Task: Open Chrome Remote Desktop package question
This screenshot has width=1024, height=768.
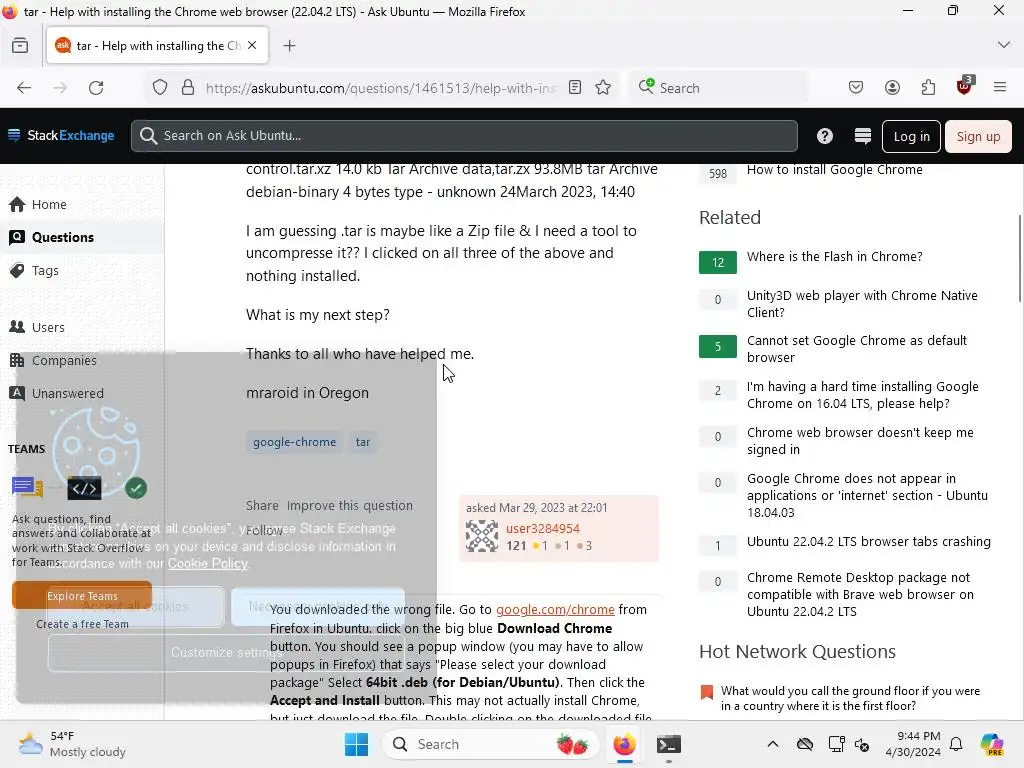Action: (860, 594)
